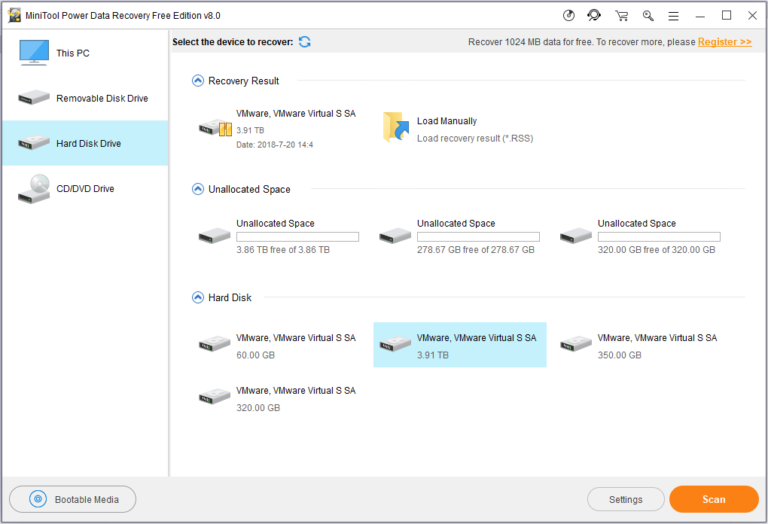Viewport: 768px width, 524px height.
Task: Select CD/DVD Drive in sidebar
Action: pos(85,189)
